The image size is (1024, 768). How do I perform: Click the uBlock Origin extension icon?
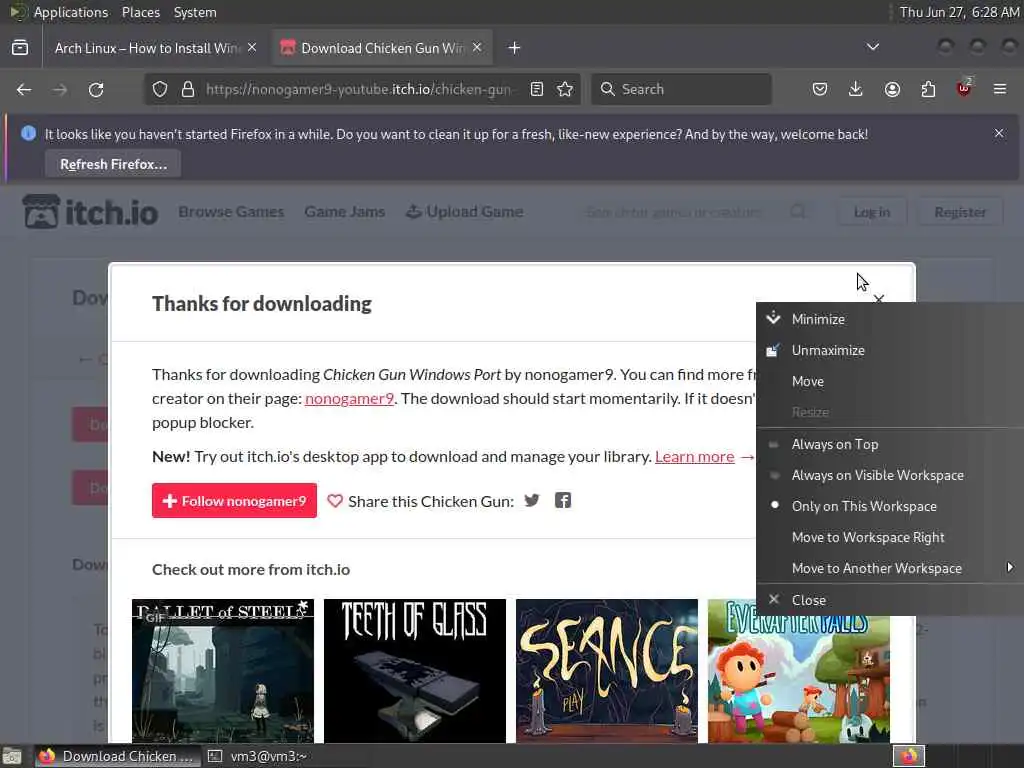[x=964, y=88]
